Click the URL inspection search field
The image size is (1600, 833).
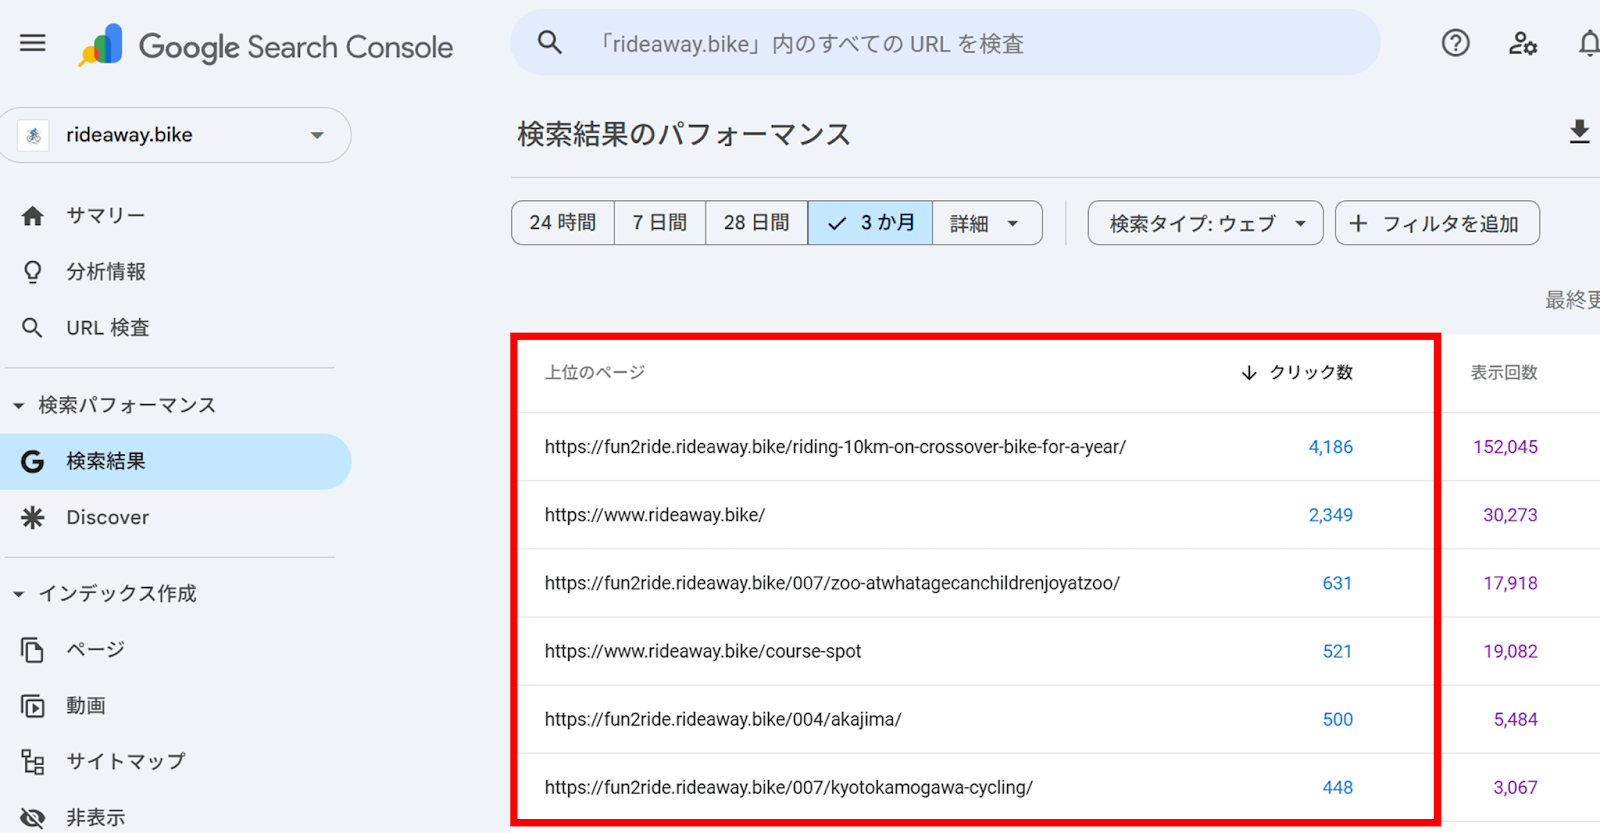[945, 43]
